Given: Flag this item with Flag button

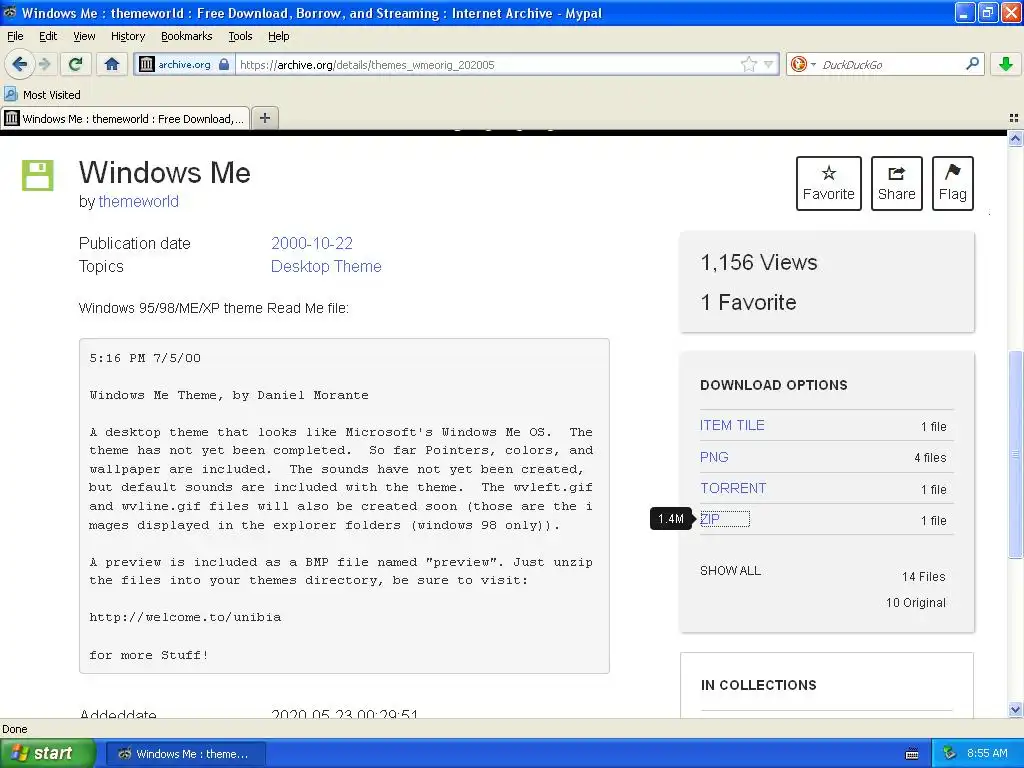Looking at the screenshot, I should coord(952,184).
